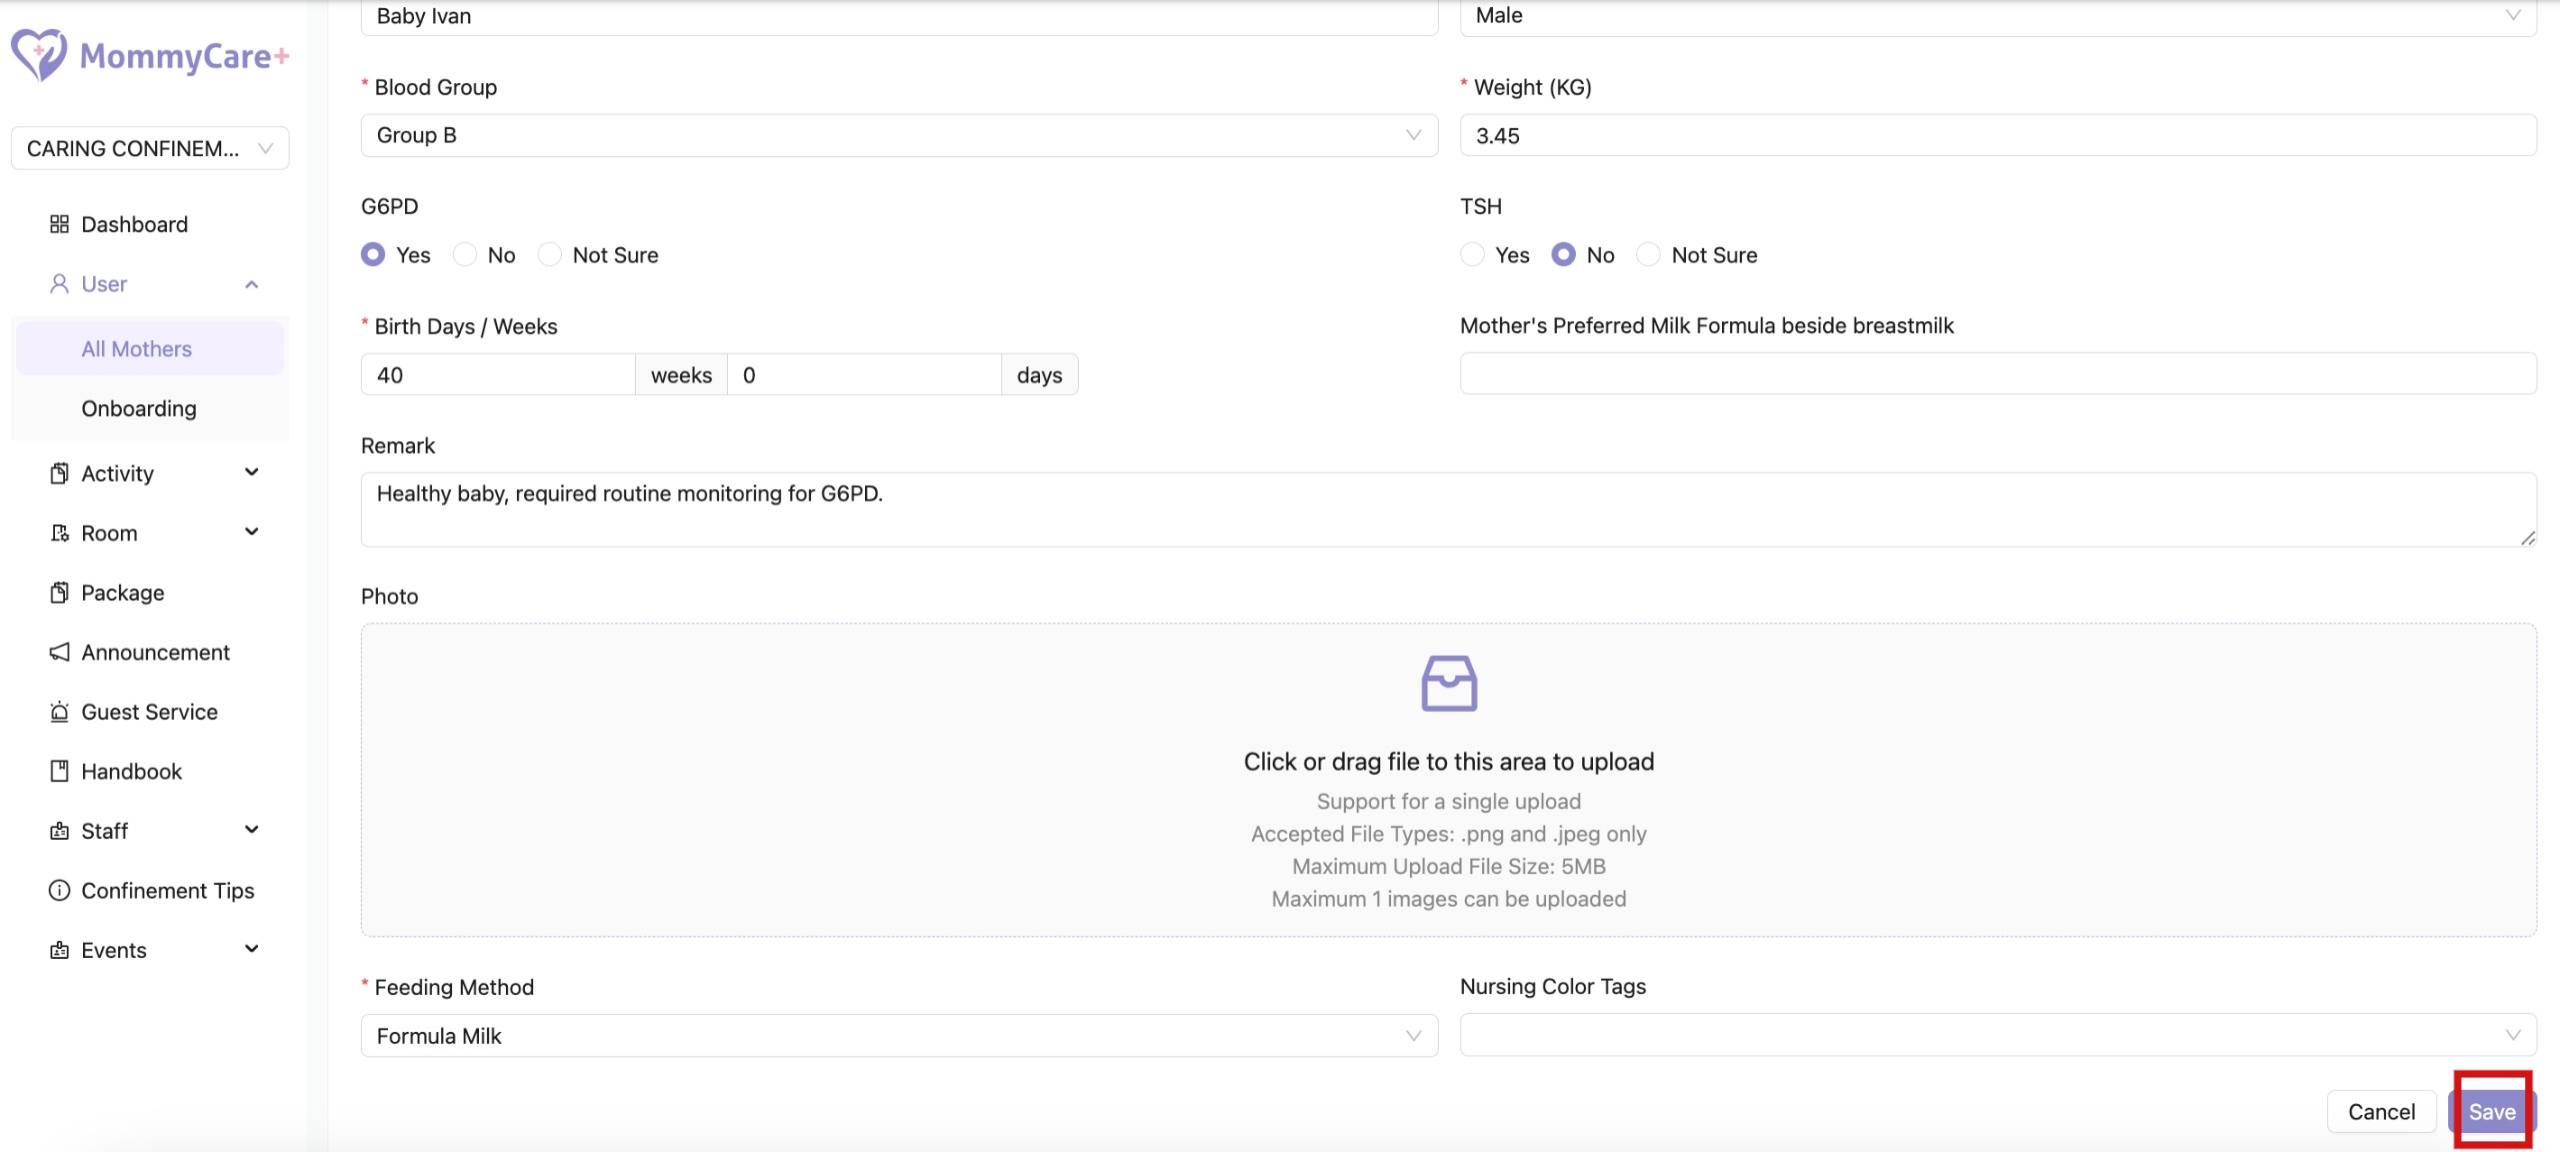The height and width of the screenshot is (1152, 2560).
Task: Click the Handbook book icon
Action: 59,771
